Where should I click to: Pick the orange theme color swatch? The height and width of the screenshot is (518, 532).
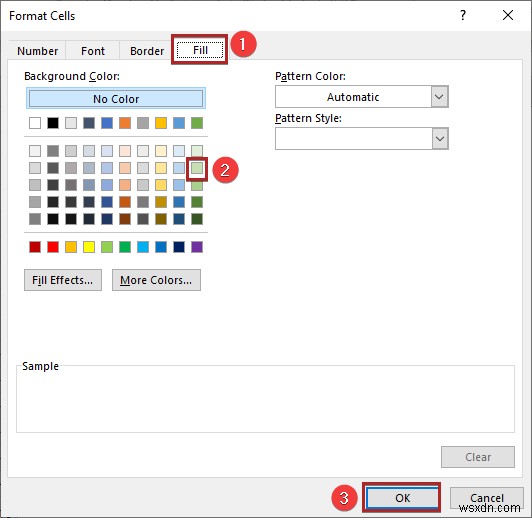pyautogui.click(x=125, y=123)
